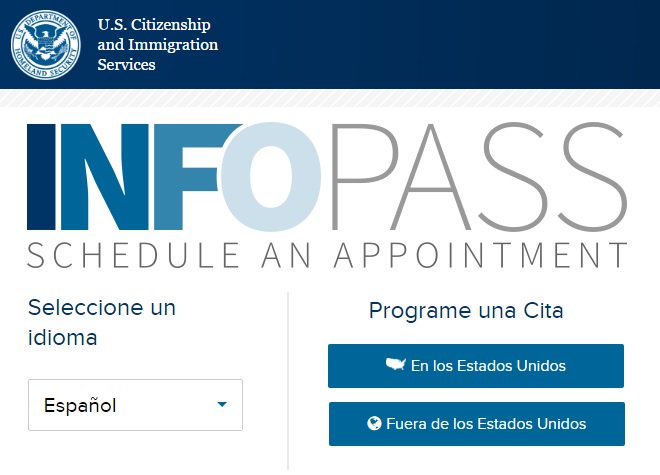This screenshot has width=660, height=475.
Task: Choose Fuera de los Estados Unidos
Action: [477, 424]
